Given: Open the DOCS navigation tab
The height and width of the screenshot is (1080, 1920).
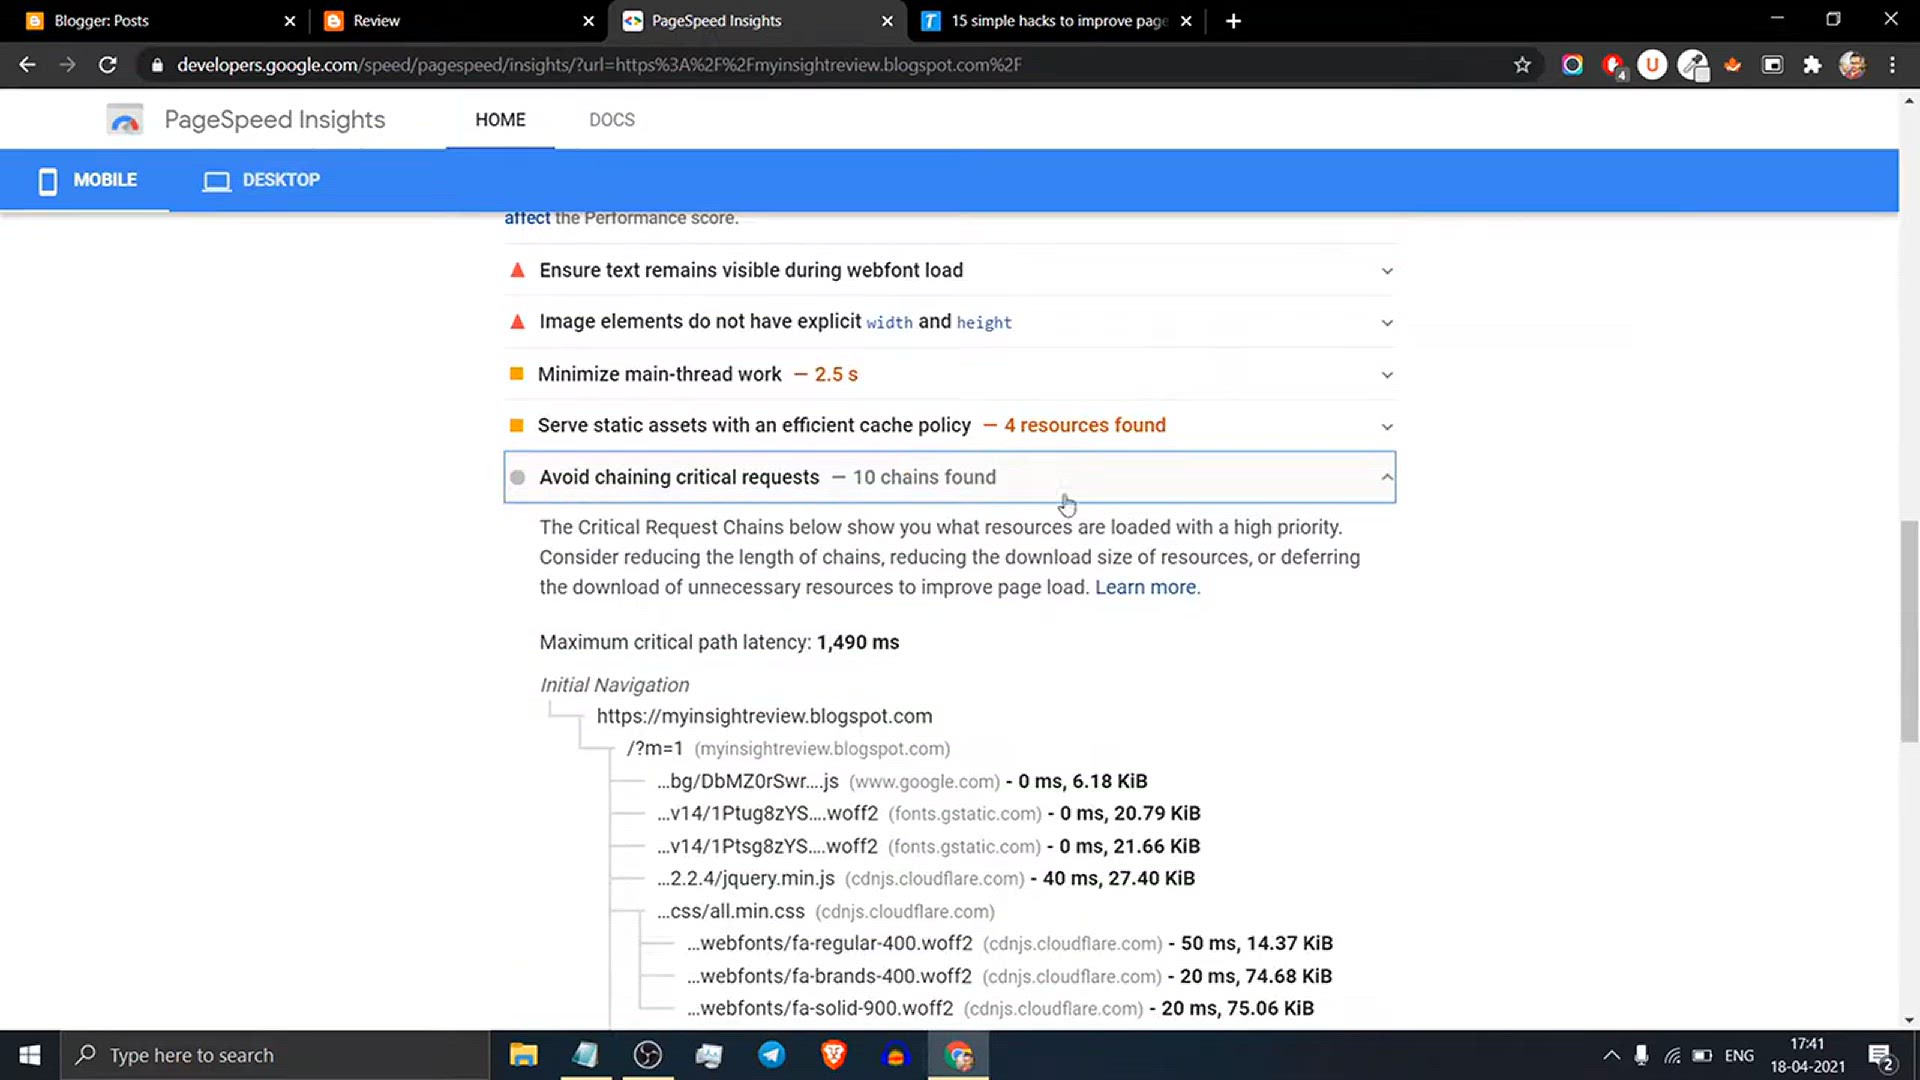Looking at the screenshot, I should [612, 120].
